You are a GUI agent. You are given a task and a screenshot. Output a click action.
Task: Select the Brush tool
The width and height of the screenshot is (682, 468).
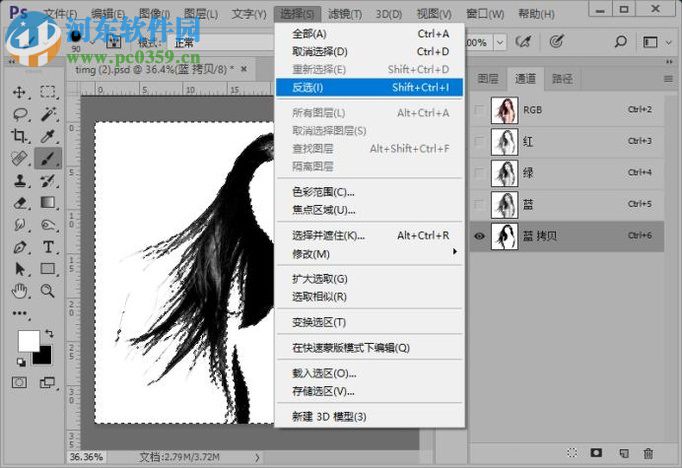(x=48, y=158)
